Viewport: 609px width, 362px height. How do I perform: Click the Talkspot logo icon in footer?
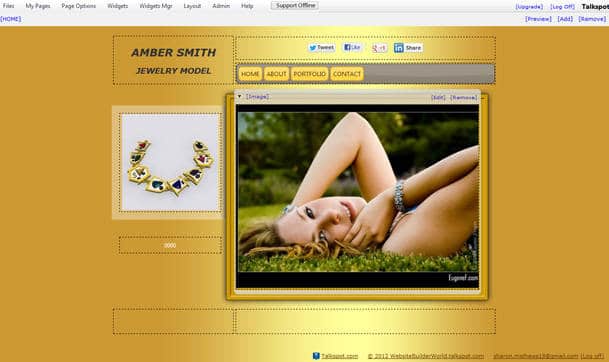coord(316,356)
